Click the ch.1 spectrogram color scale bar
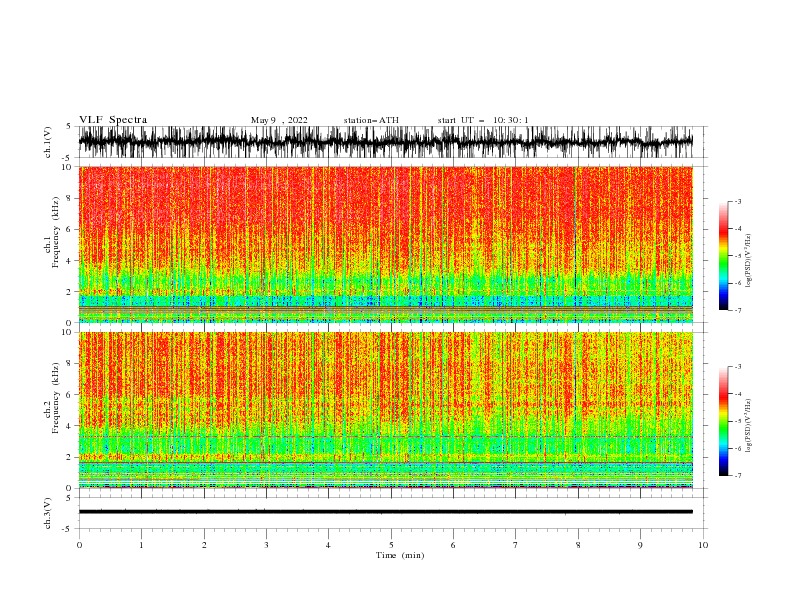The height and width of the screenshot is (612, 792). click(723, 256)
